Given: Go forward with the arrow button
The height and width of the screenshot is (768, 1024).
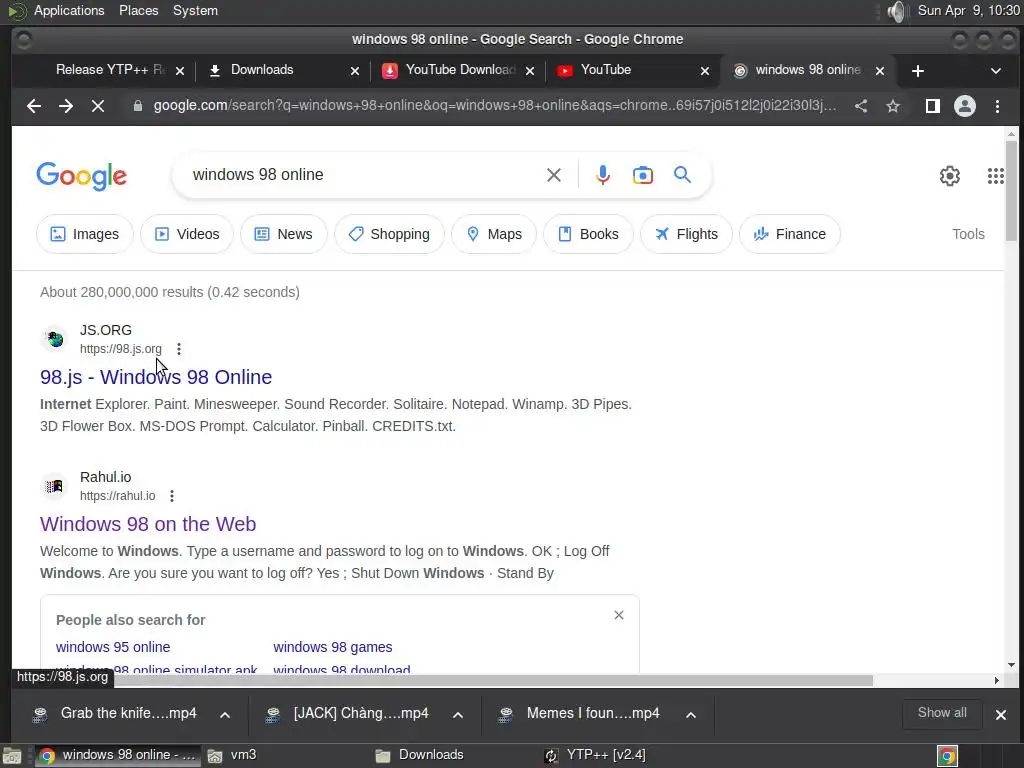Looking at the screenshot, I should (x=66, y=106).
